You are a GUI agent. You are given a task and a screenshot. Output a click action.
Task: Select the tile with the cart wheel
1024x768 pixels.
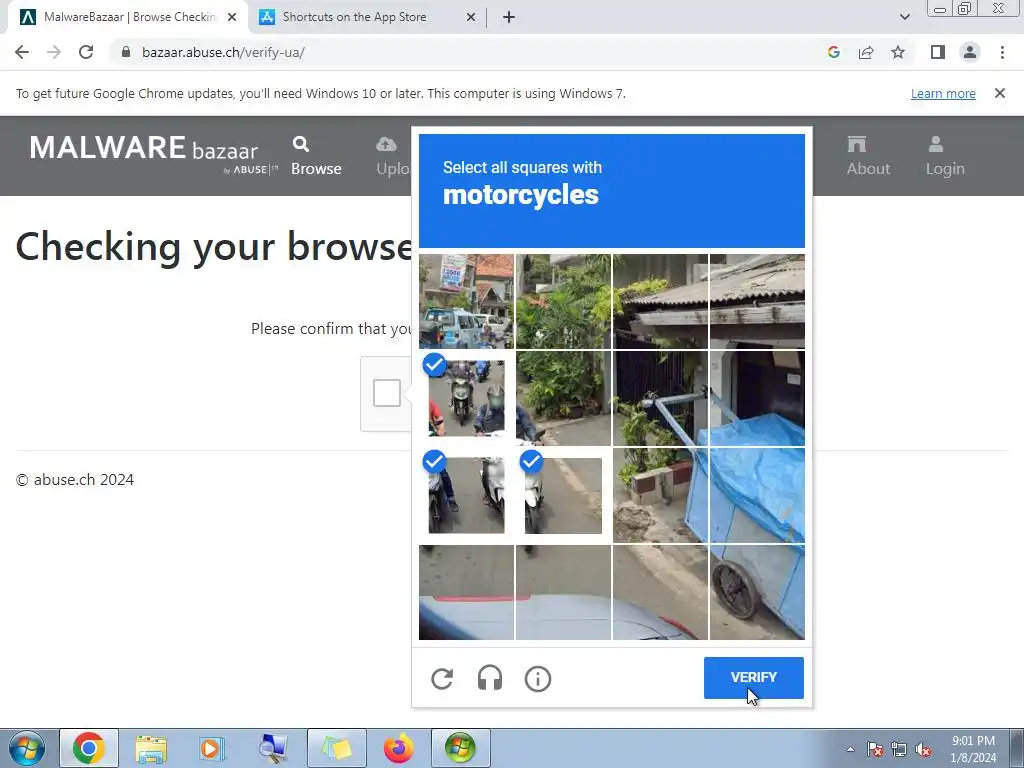(x=758, y=592)
